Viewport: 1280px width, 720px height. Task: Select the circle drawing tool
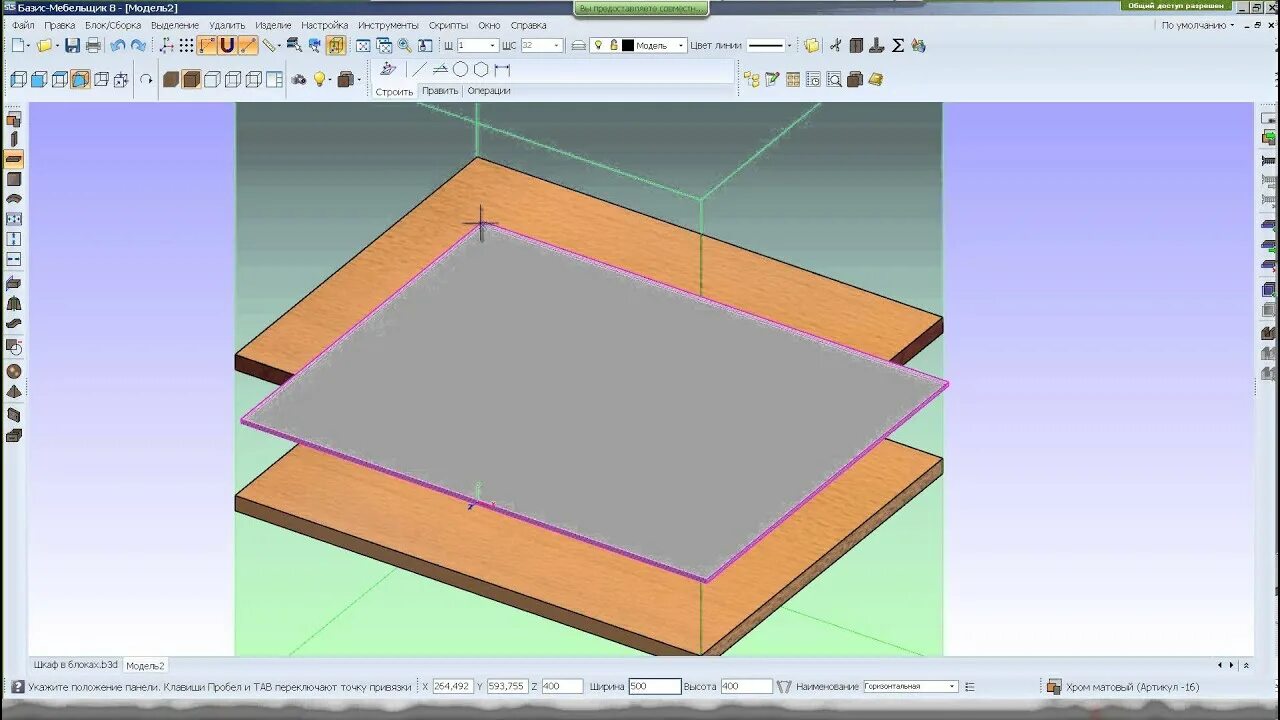coord(460,69)
